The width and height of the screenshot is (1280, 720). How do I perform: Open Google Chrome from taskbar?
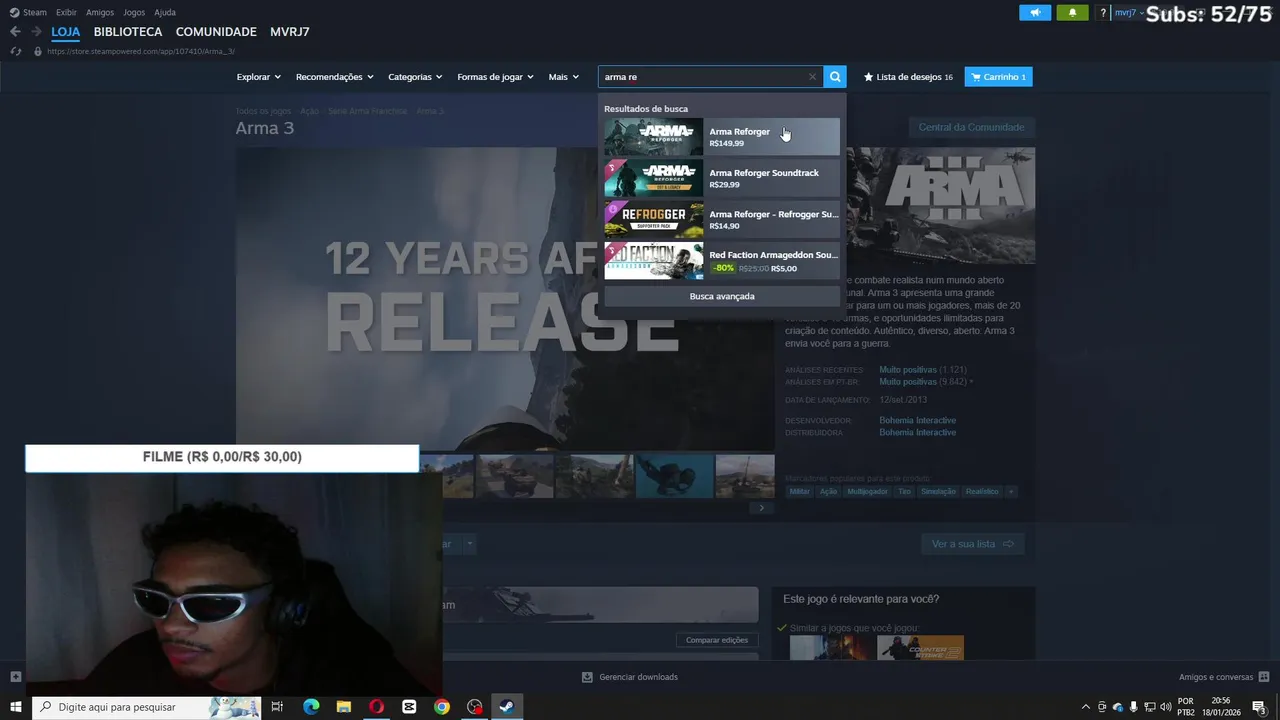click(x=442, y=707)
